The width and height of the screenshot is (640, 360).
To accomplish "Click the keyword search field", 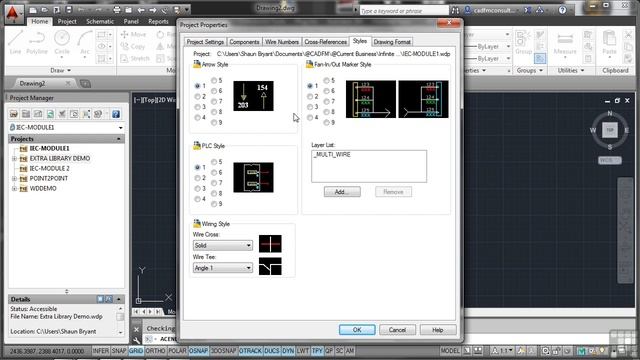I will [x=404, y=11].
